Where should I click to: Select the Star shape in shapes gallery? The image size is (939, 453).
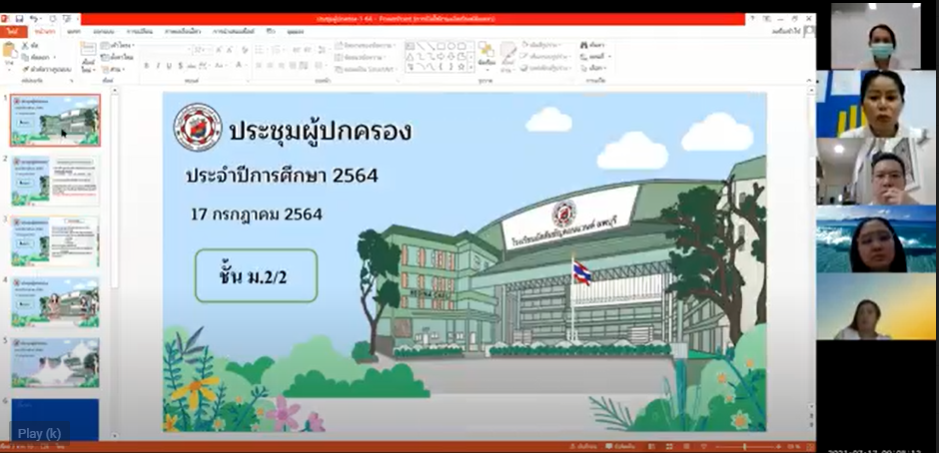(x=461, y=67)
